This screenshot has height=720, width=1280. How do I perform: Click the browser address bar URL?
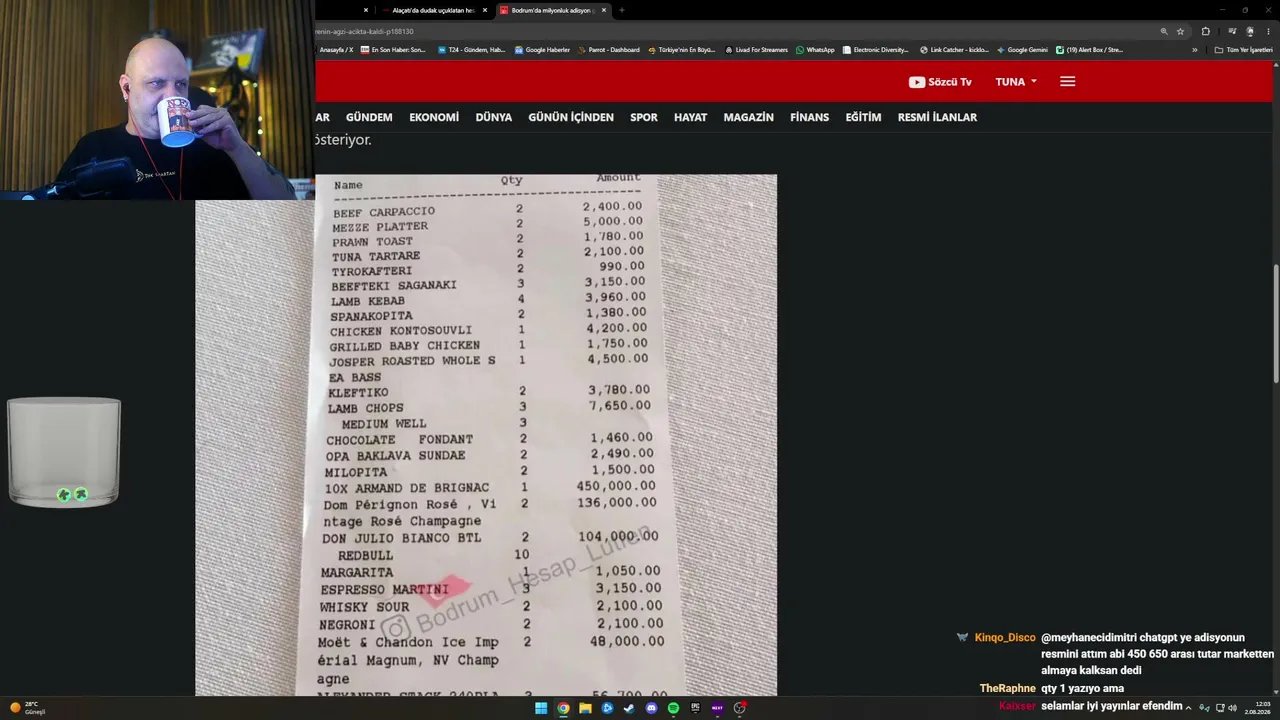(364, 31)
